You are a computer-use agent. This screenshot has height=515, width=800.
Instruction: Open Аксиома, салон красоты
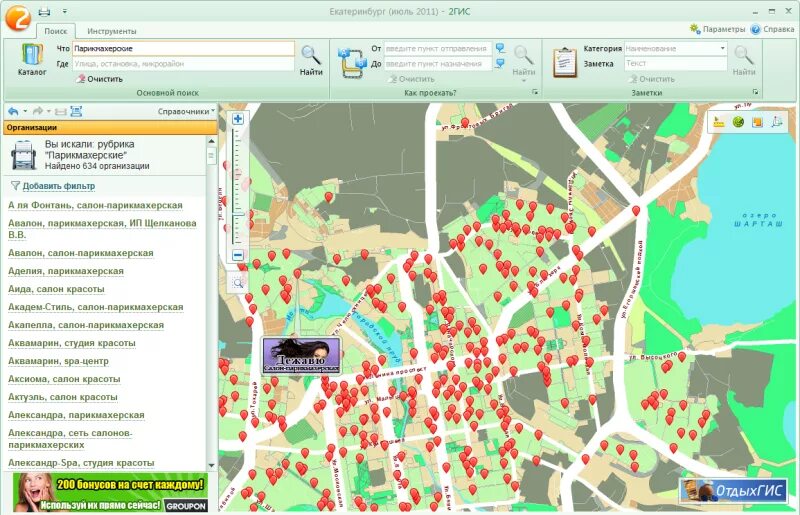pyautogui.click(x=64, y=379)
